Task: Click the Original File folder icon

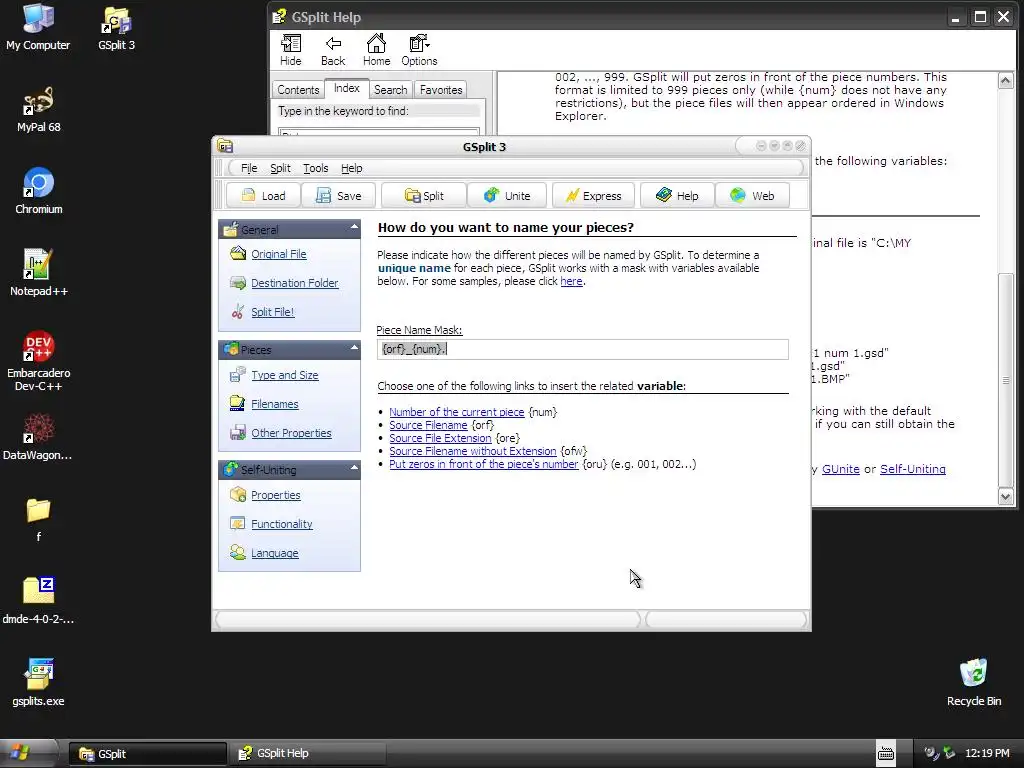Action: click(x=238, y=253)
